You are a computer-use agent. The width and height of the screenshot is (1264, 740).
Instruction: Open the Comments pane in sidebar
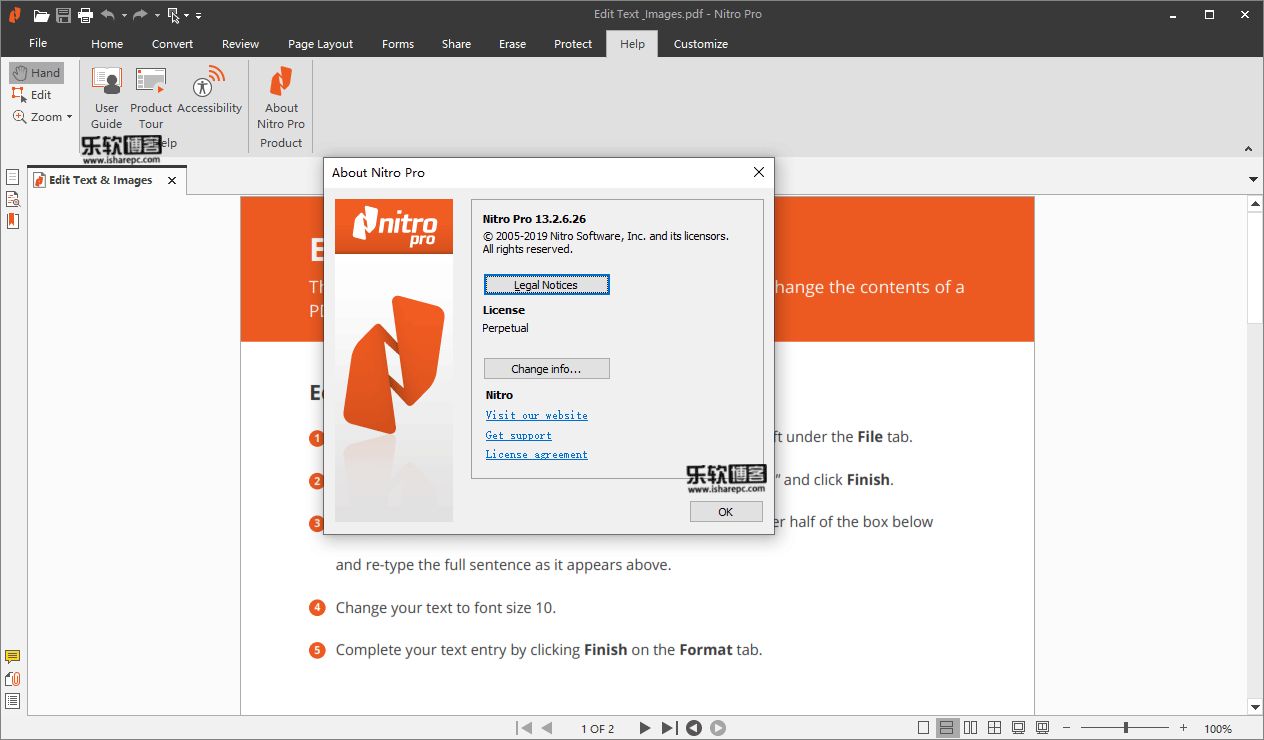(x=13, y=657)
